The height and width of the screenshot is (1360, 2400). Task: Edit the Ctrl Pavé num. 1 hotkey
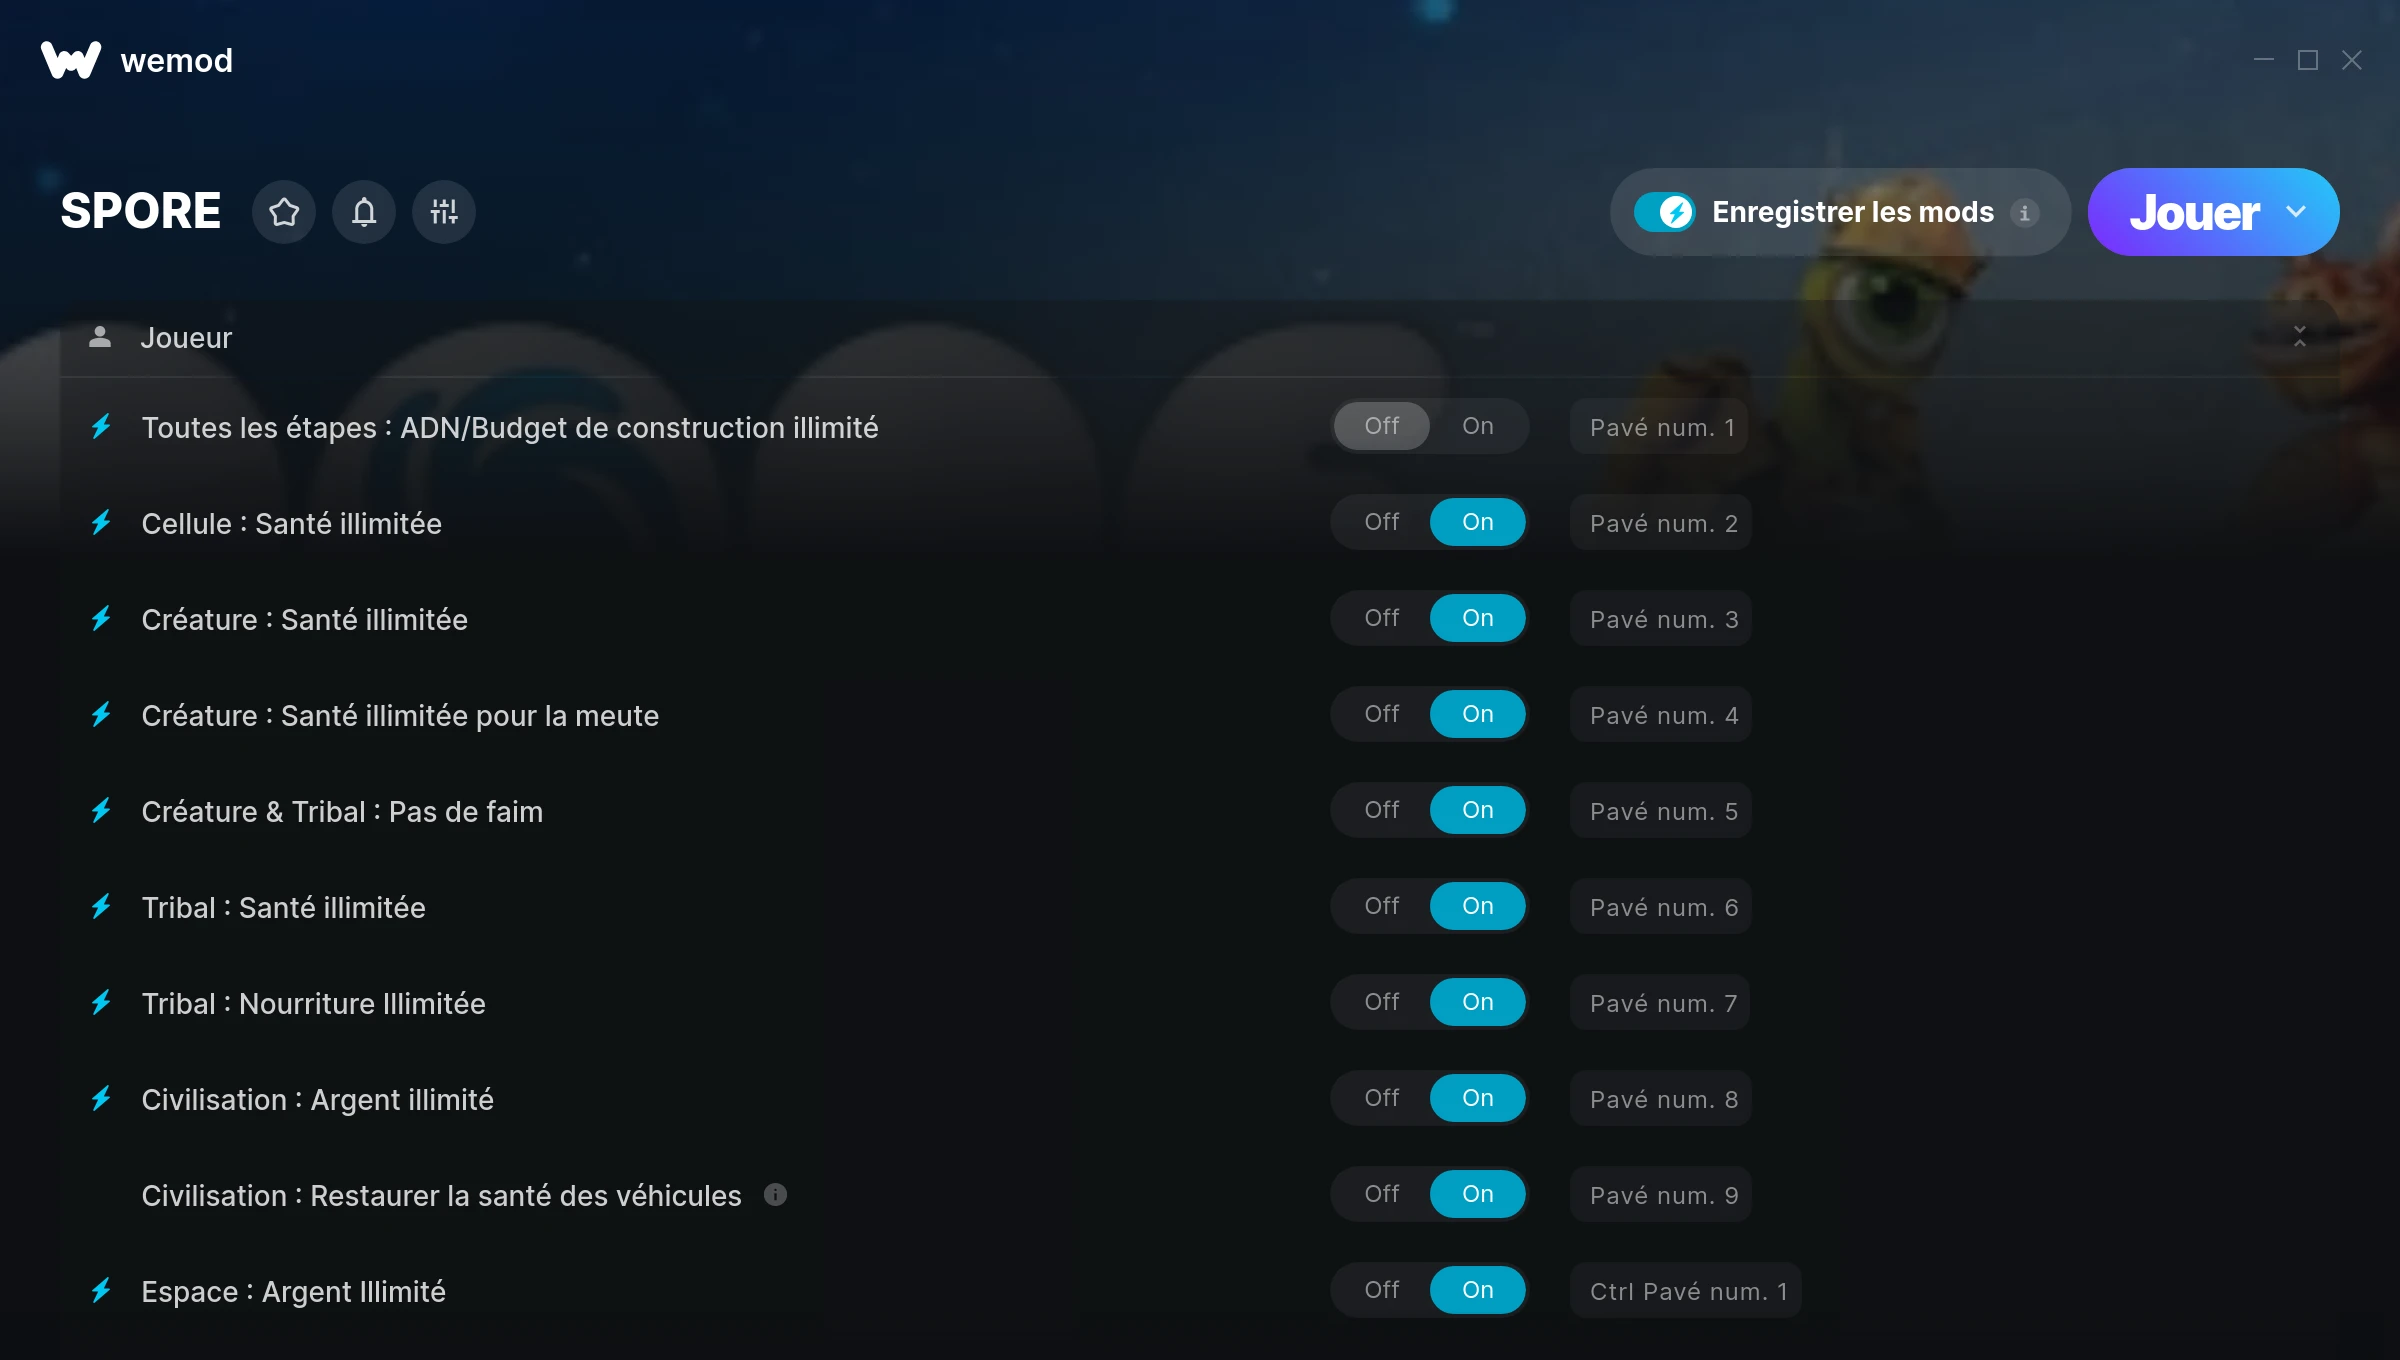(x=1686, y=1291)
